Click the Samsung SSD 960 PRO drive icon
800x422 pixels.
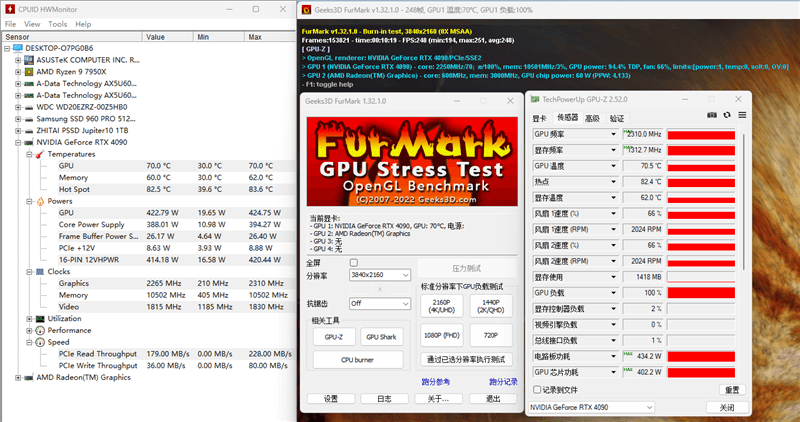[x=29, y=119]
